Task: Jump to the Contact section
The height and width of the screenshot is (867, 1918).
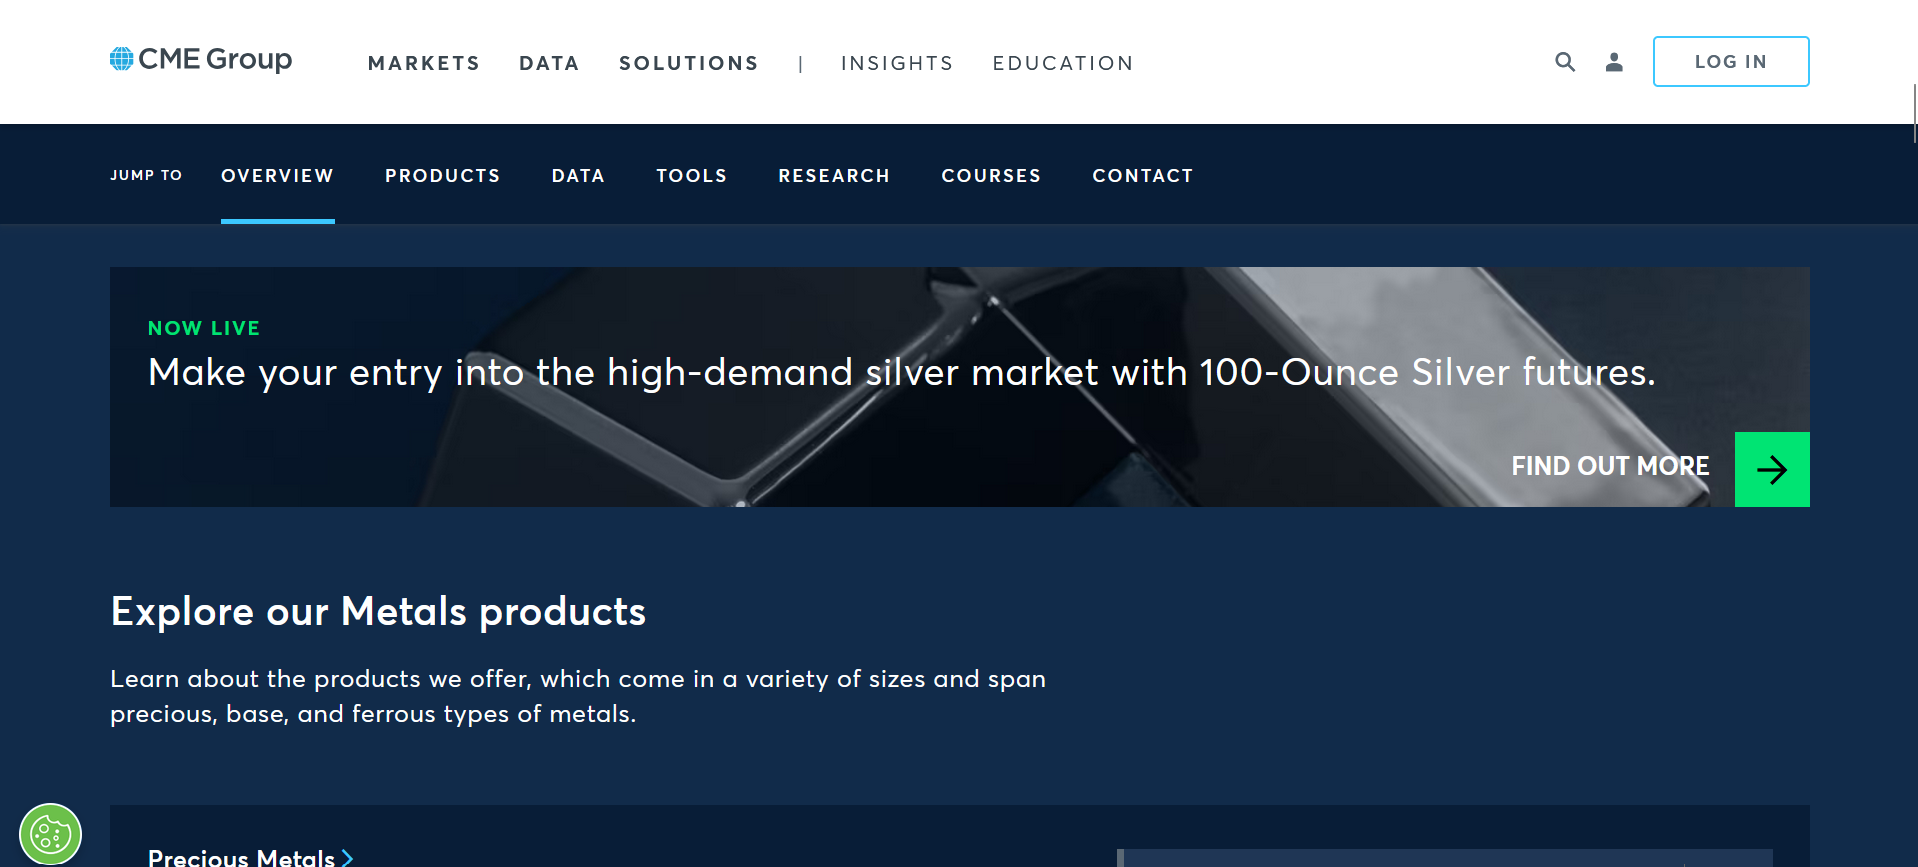Action: click(x=1143, y=176)
